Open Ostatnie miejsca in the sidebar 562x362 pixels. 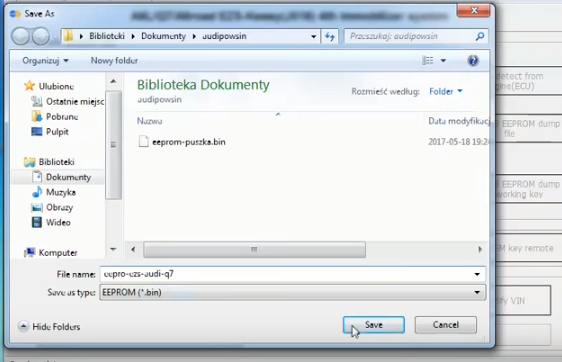point(75,102)
